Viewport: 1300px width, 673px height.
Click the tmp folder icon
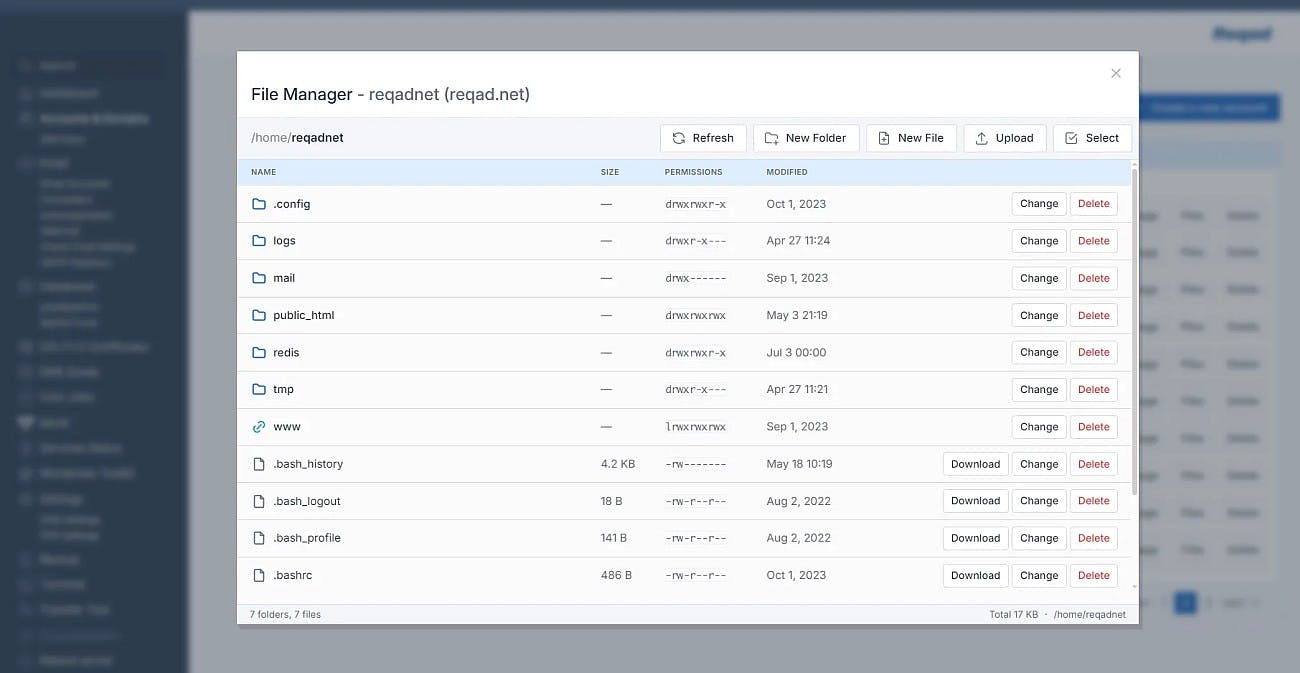259,389
